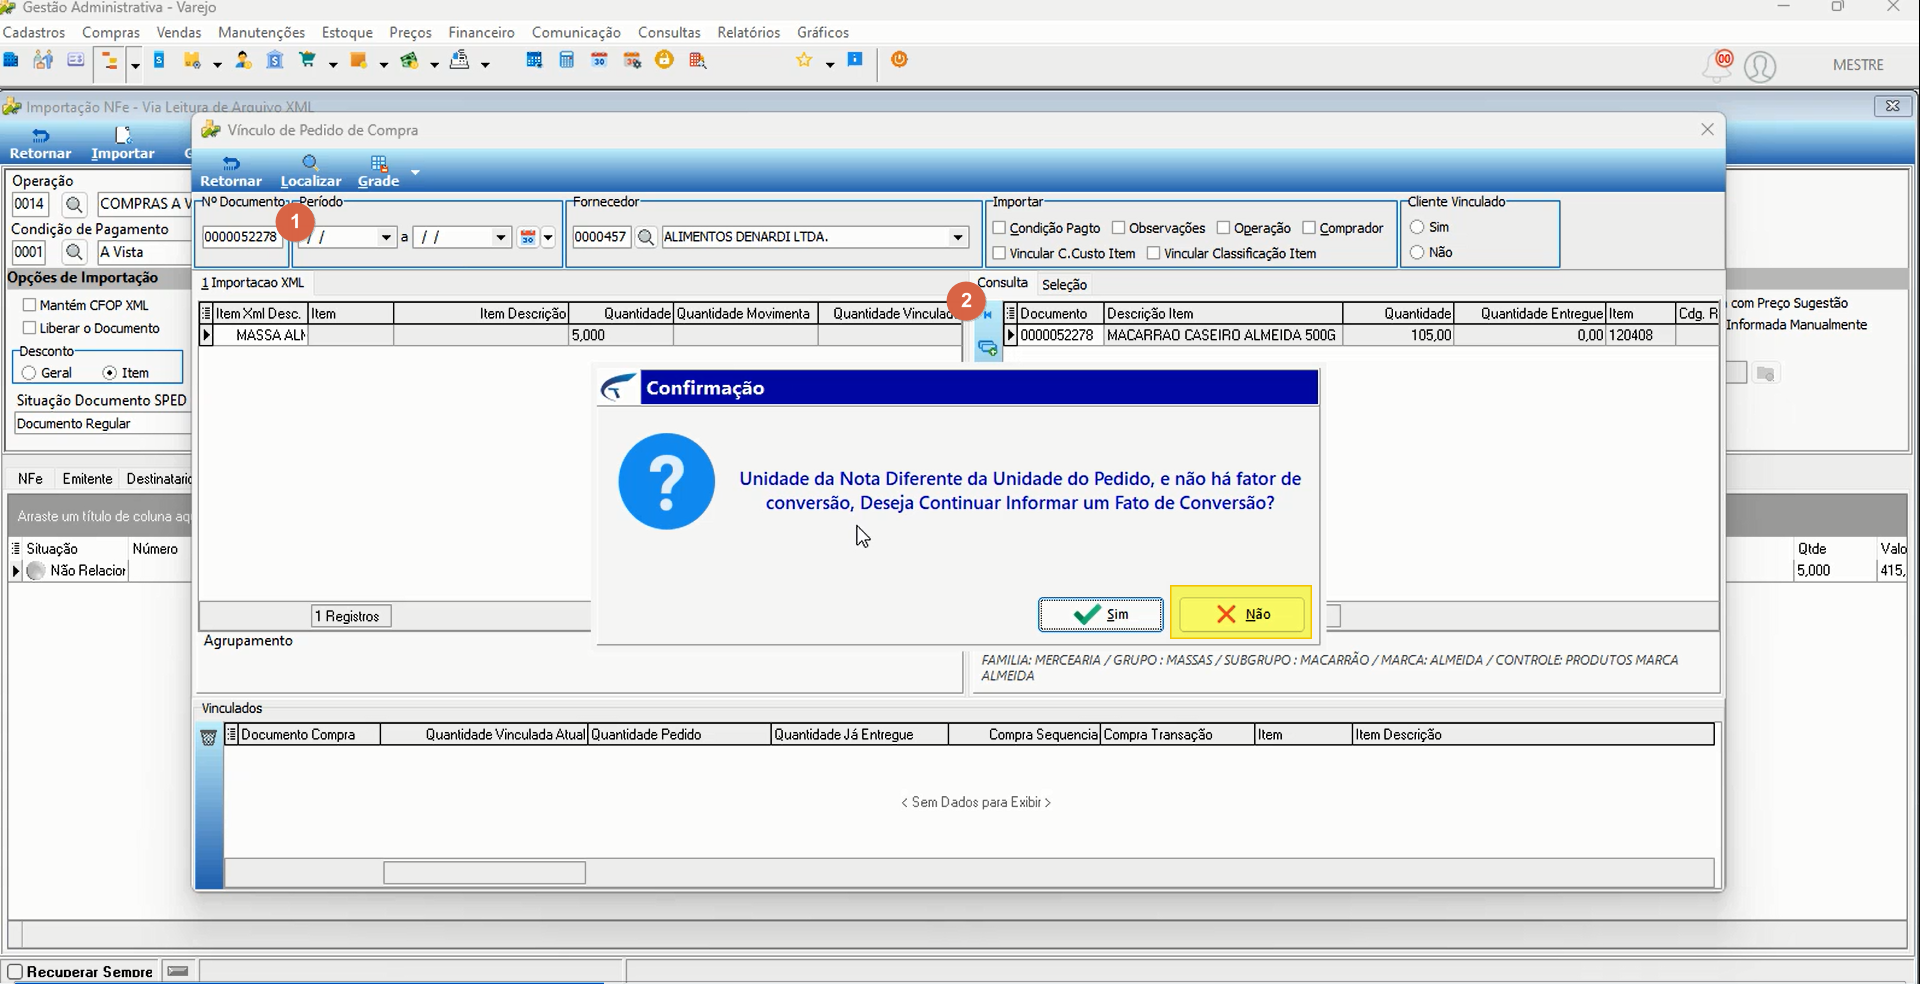The height and width of the screenshot is (984, 1920).
Task: Click the Não button in confirmation dialog
Action: point(1241,614)
